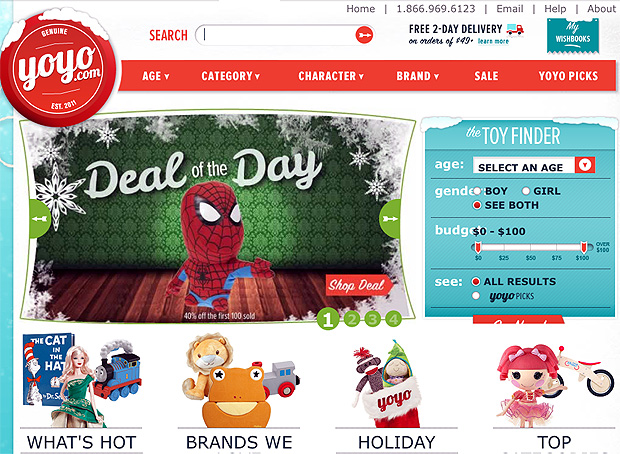Expand the Category menu

(231, 76)
